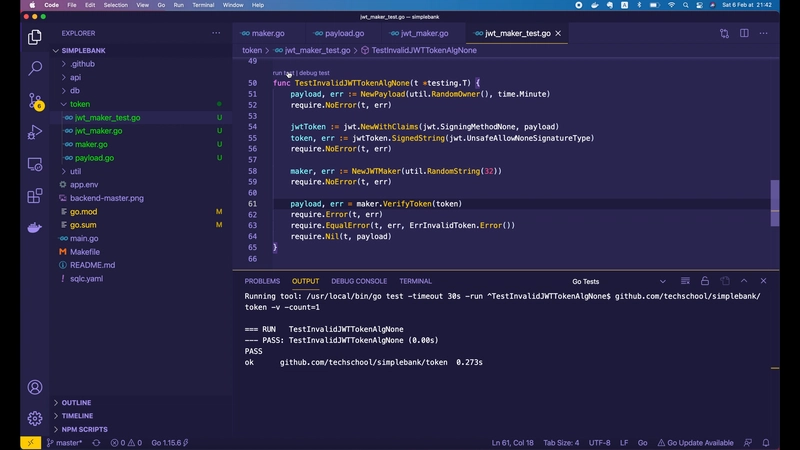Switch to the TERMINAL panel tab

coord(415,281)
